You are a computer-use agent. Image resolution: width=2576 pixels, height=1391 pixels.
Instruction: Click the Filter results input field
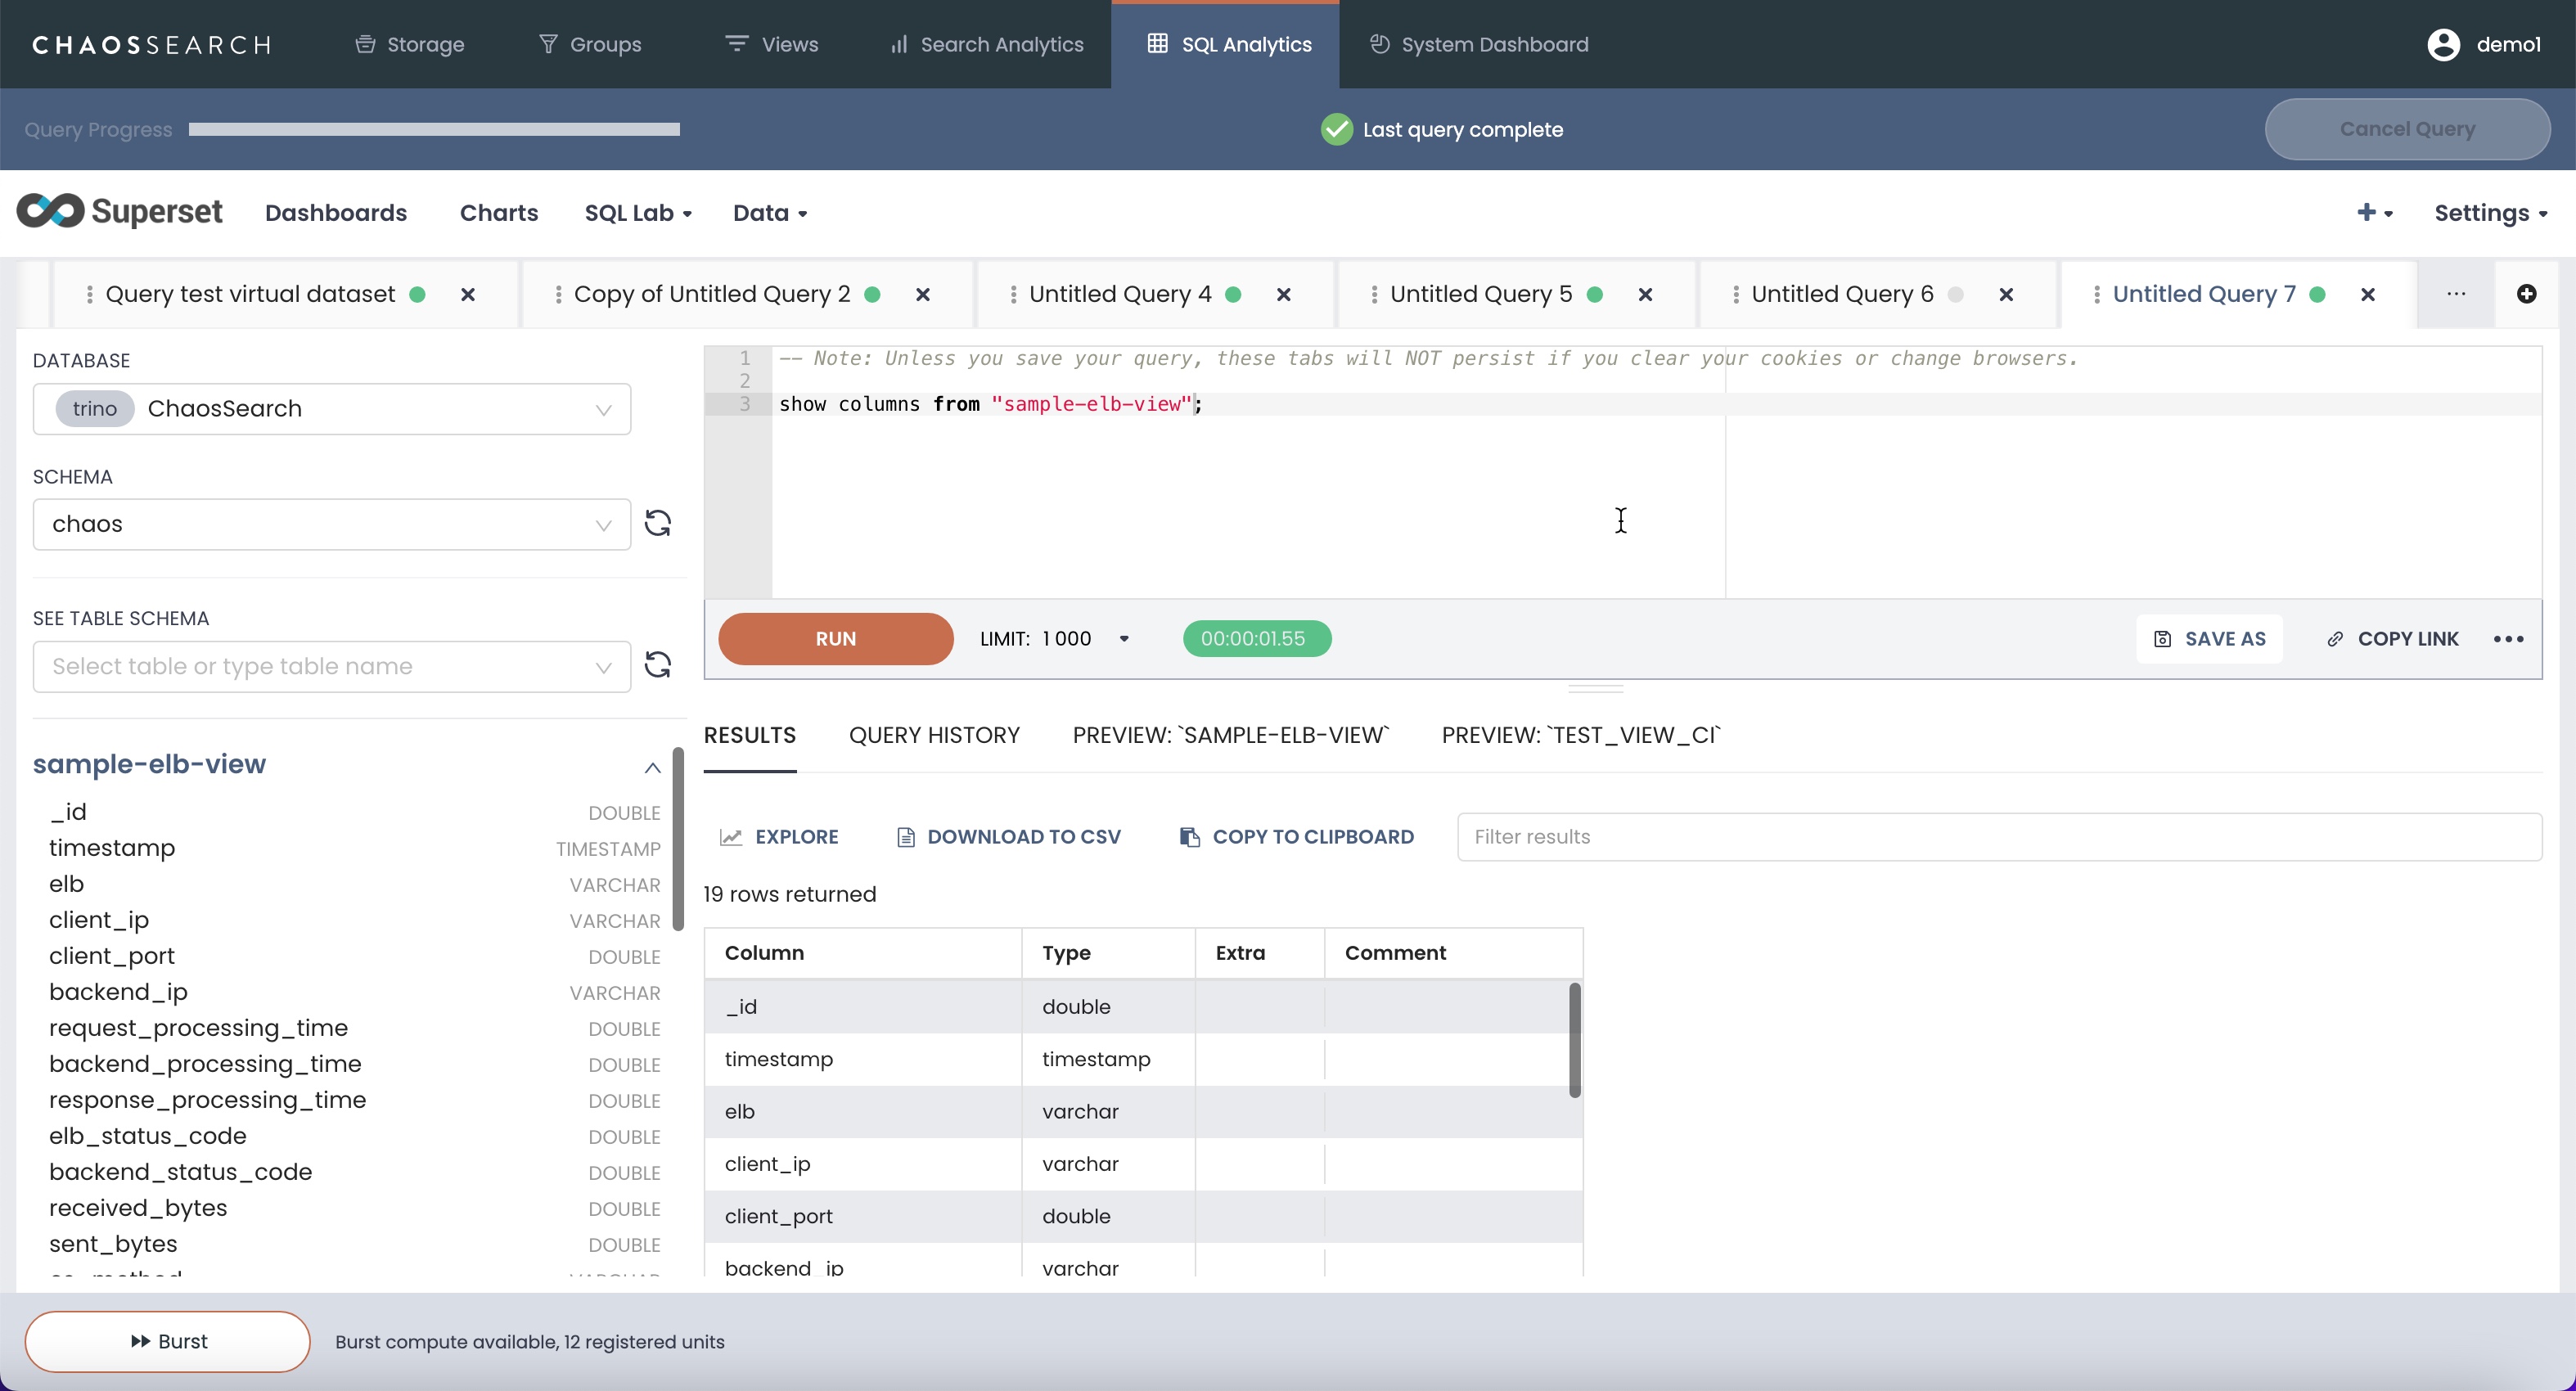[x=1998, y=837]
